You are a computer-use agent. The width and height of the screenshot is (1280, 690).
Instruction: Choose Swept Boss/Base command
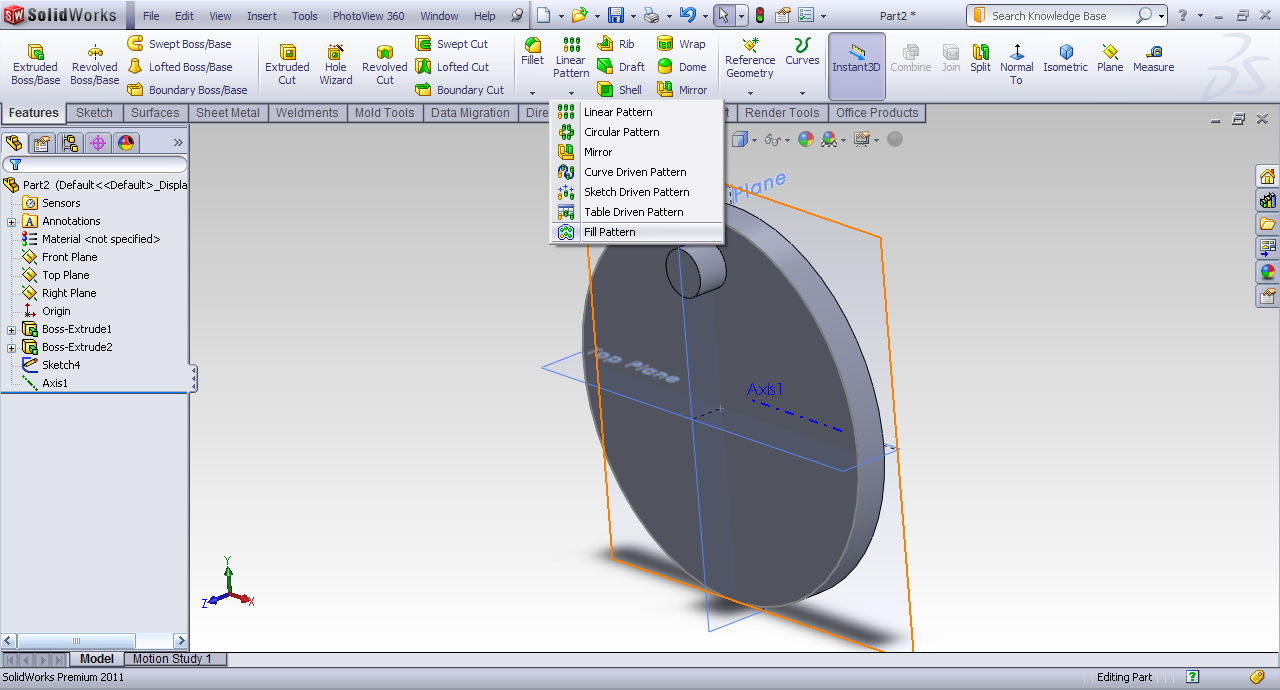point(179,44)
